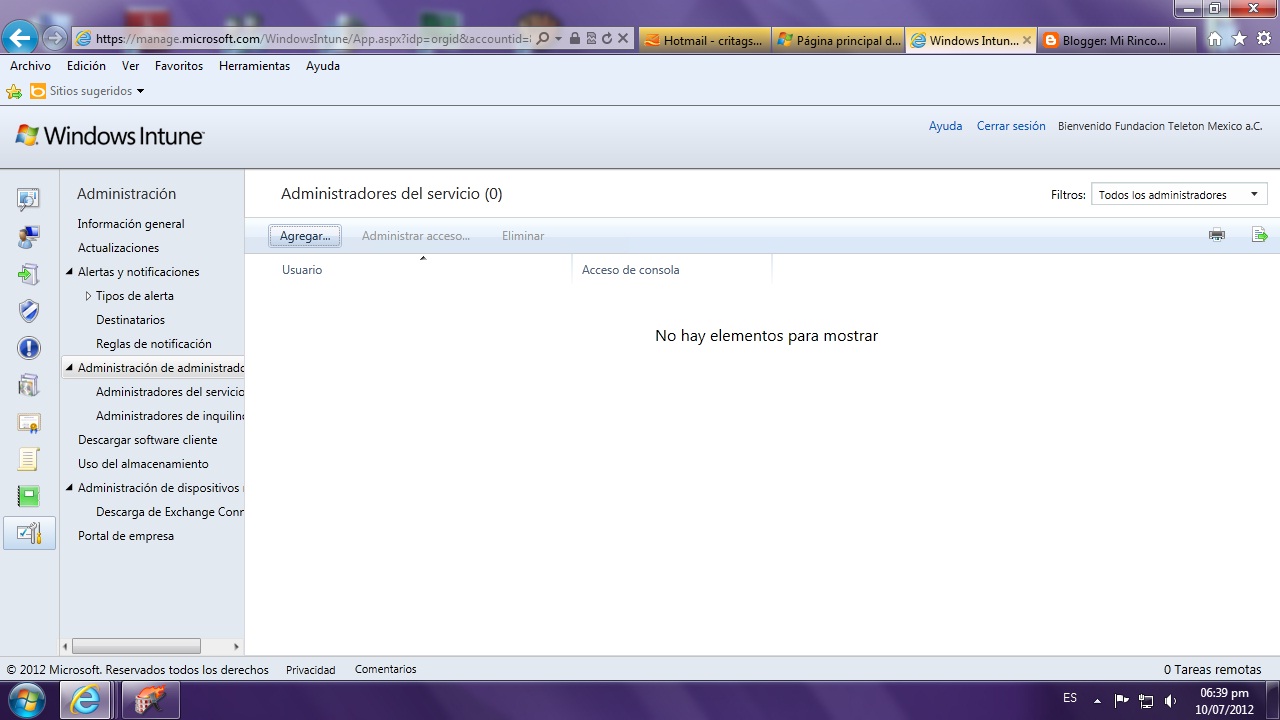The height and width of the screenshot is (720, 1280).
Task: Close the Windows Intune browser tab
Action: (x=1027, y=40)
